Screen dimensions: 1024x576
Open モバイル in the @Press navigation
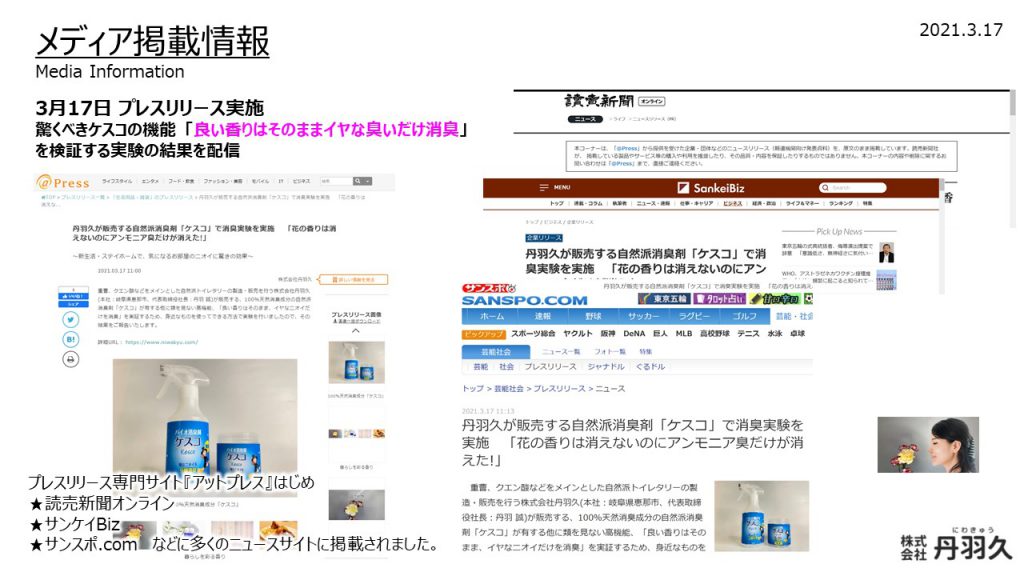tap(260, 181)
